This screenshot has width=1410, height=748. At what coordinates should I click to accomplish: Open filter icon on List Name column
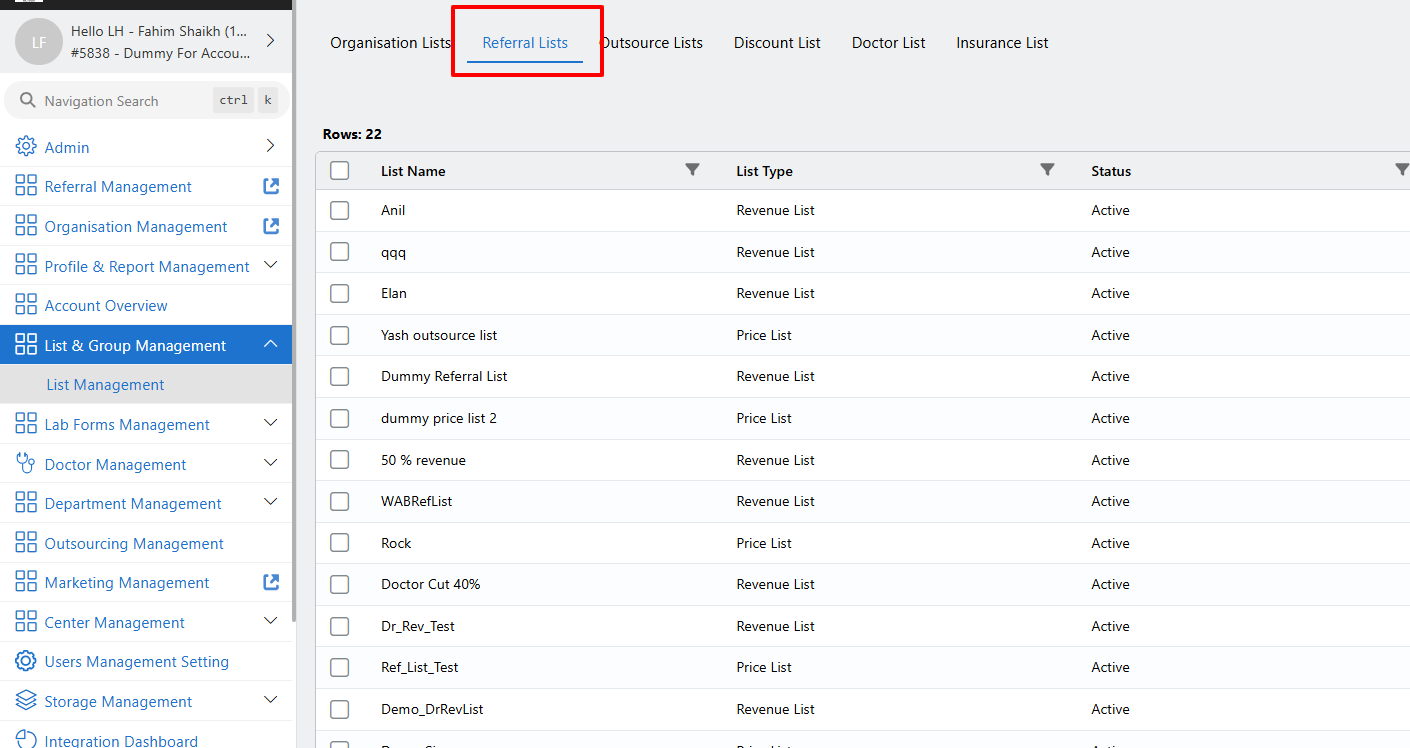coord(692,170)
